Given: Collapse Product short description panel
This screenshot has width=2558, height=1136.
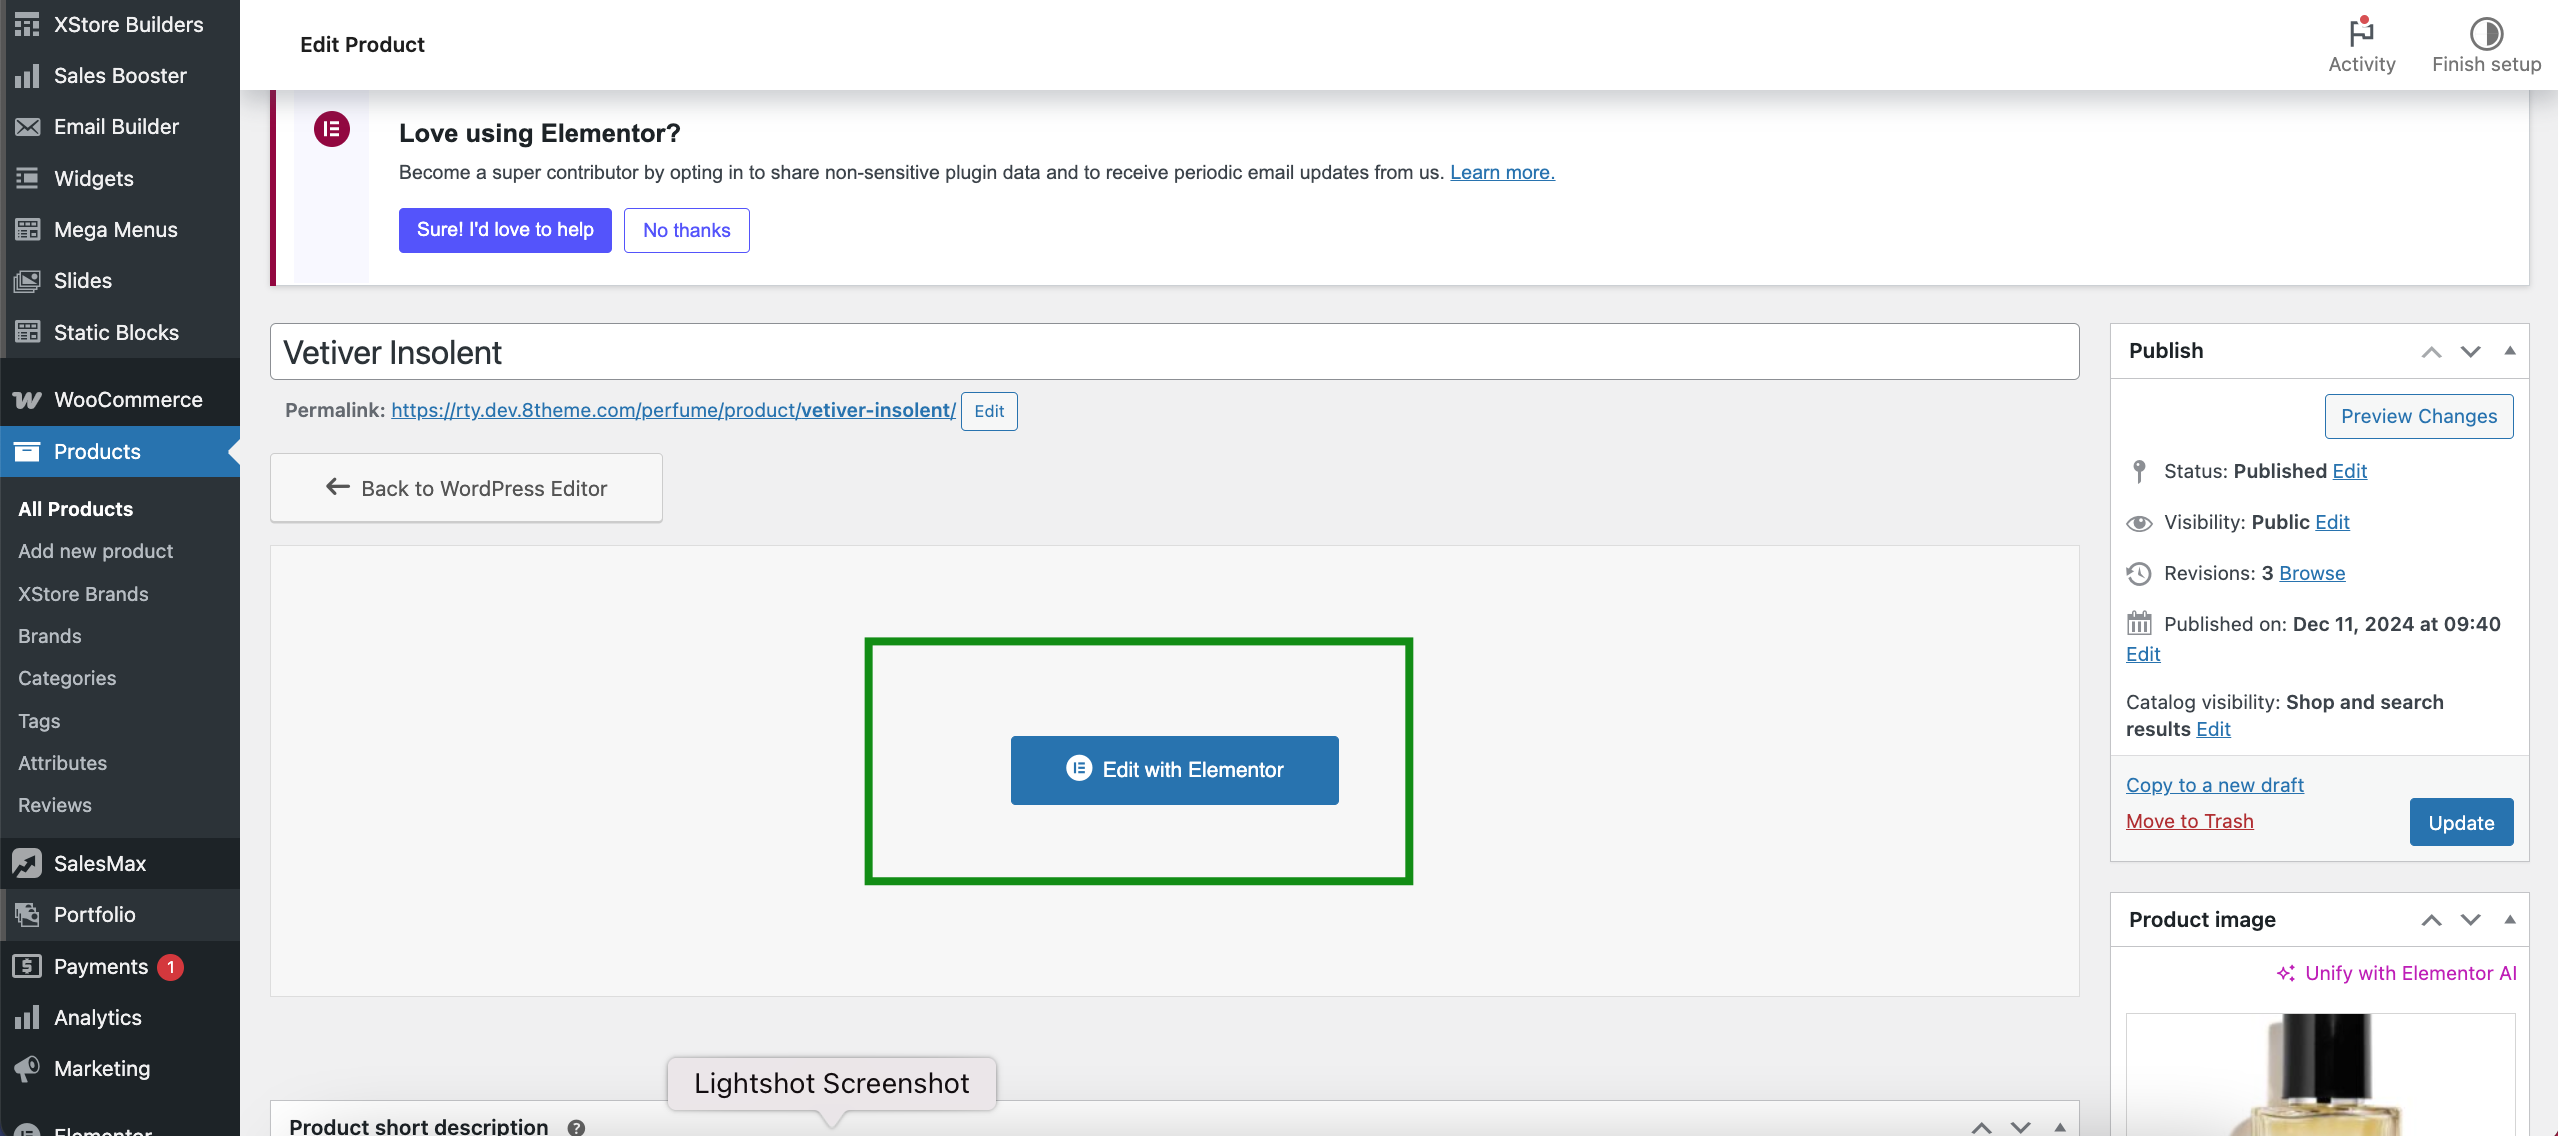Looking at the screenshot, I should pyautogui.click(x=2060, y=1127).
